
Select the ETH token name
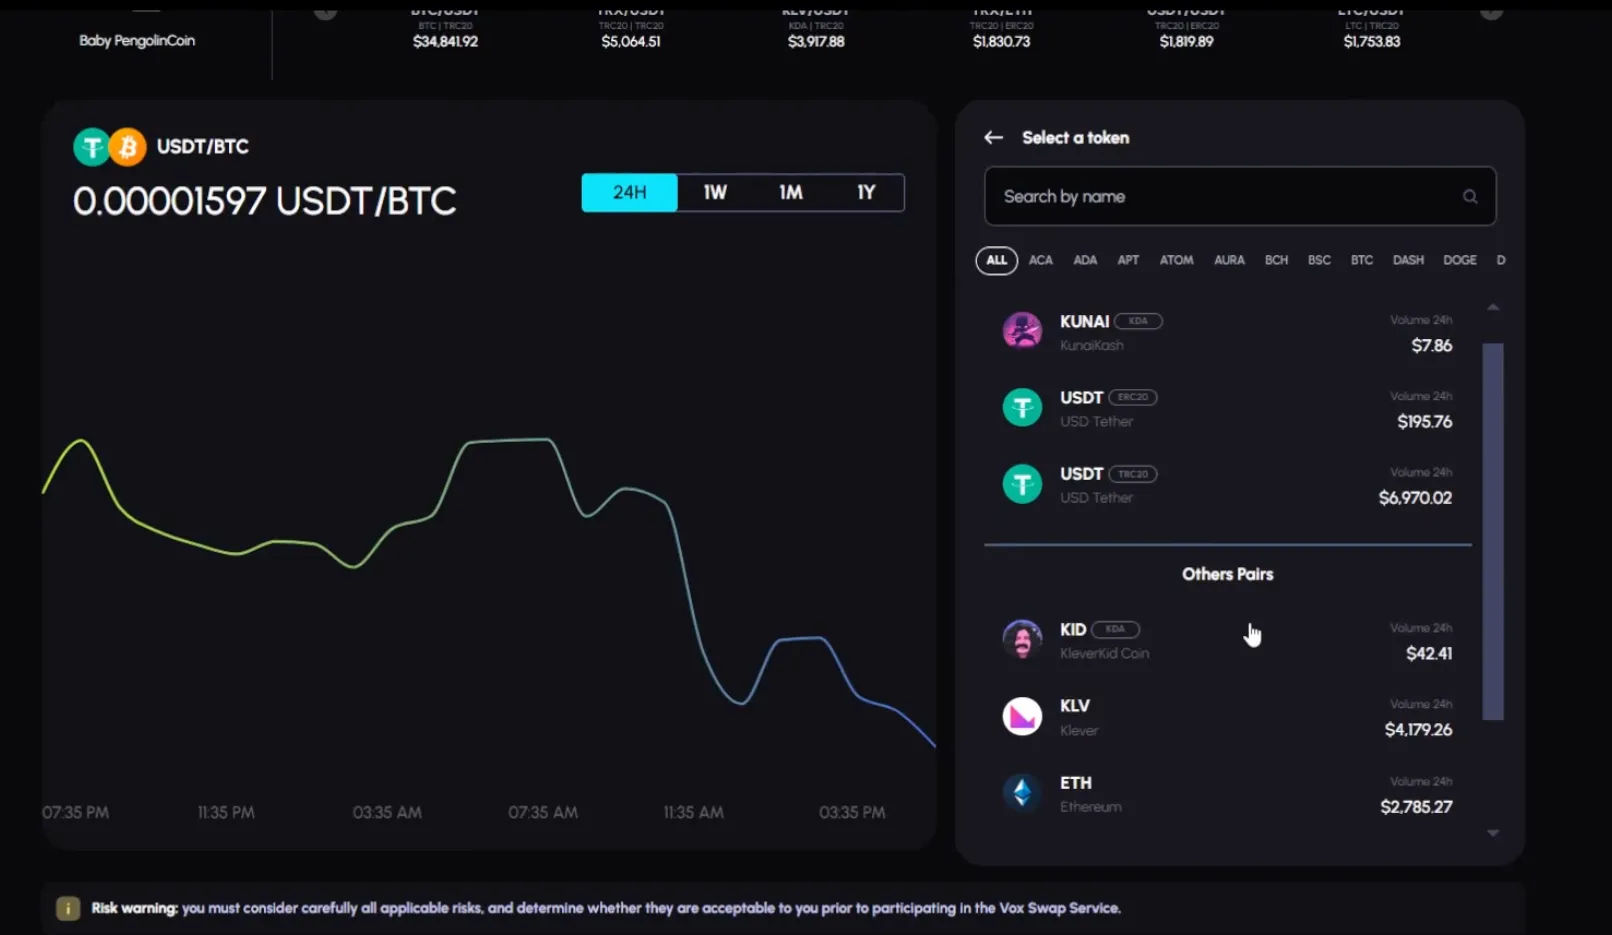[x=1076, y=783]
